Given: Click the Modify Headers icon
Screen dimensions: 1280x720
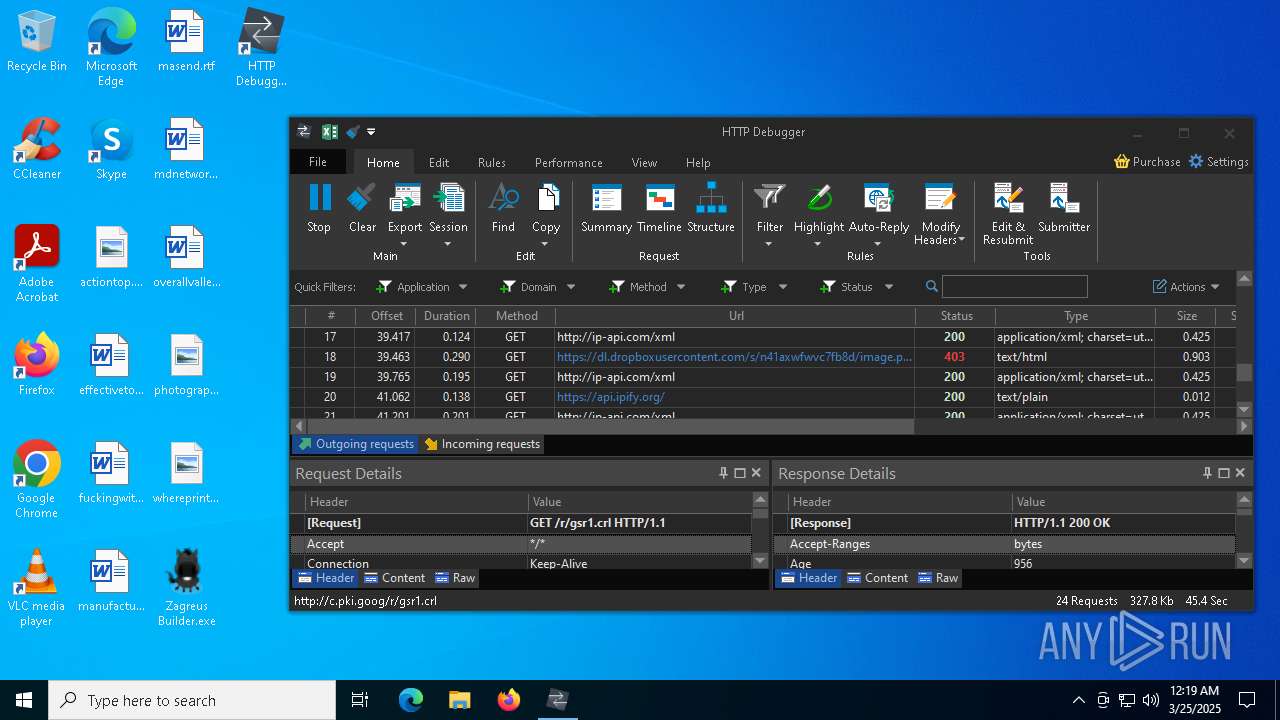Looking at the screenshot, I should [x=940, y=198].
